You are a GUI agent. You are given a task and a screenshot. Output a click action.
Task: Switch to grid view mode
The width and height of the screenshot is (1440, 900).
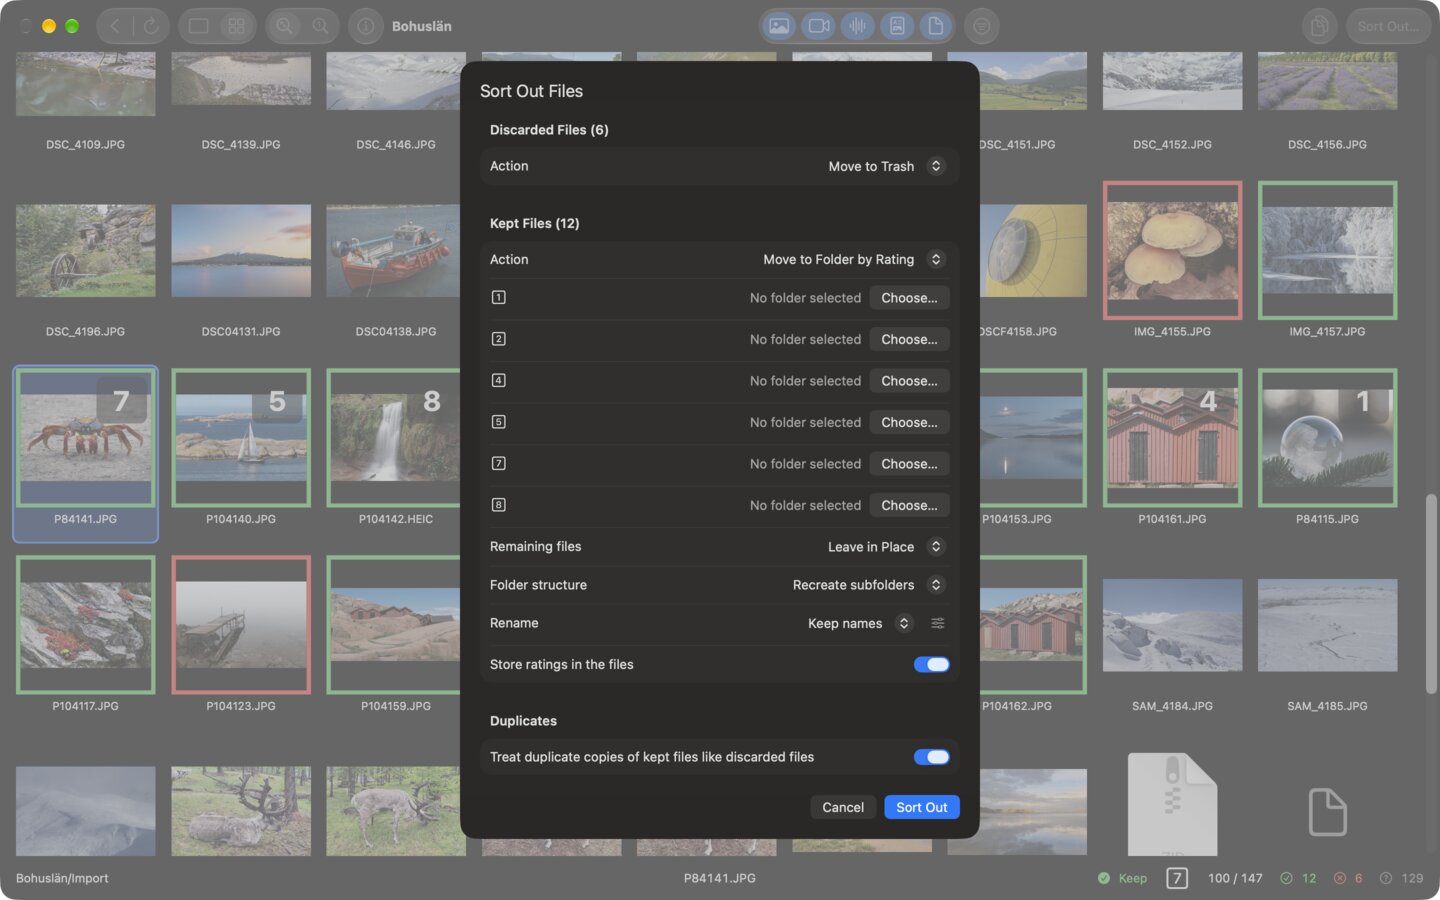(236, 26)
